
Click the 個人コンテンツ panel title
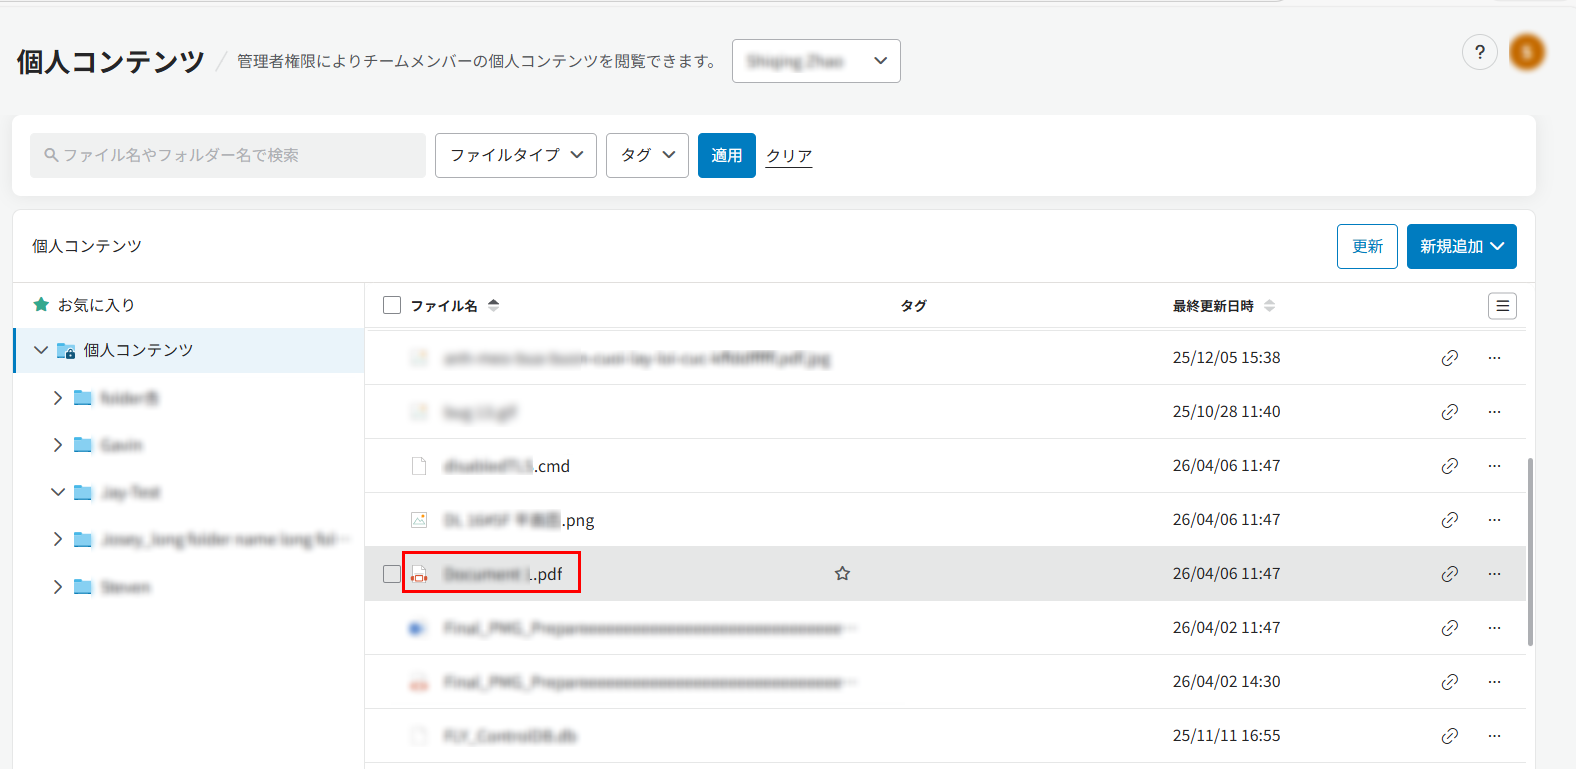tap(87, 246)
